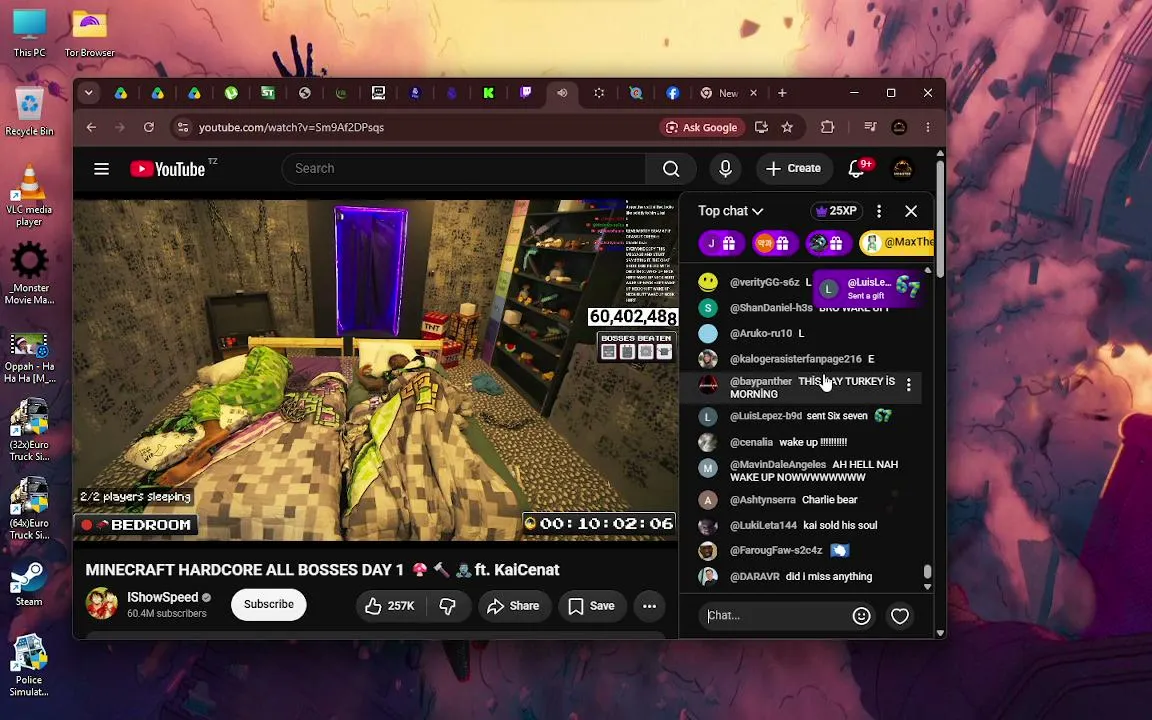The width and height of the screenshot is (1152, 720).
Task: Switch to the ST tab
Action: (267, 93)
